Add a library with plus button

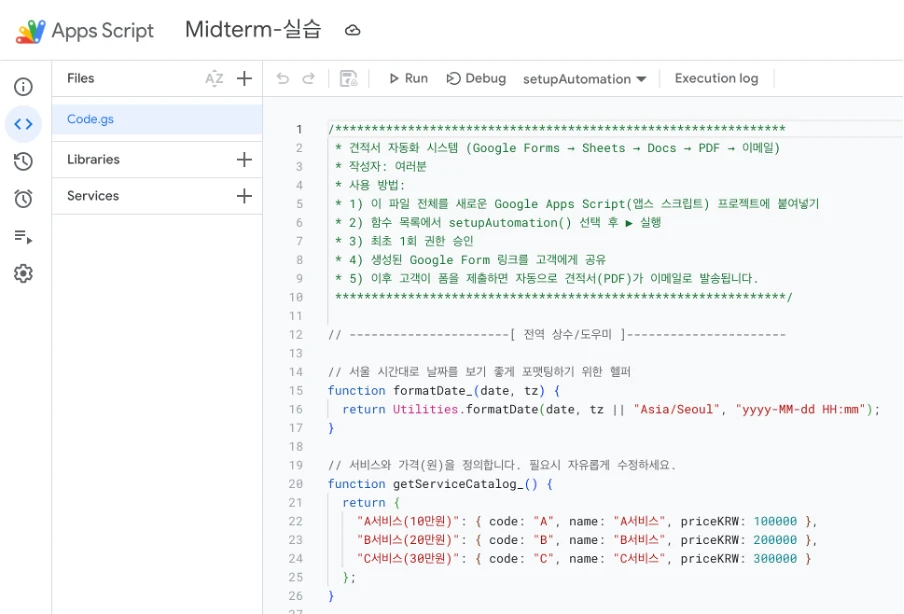click(x=244, y=160)
